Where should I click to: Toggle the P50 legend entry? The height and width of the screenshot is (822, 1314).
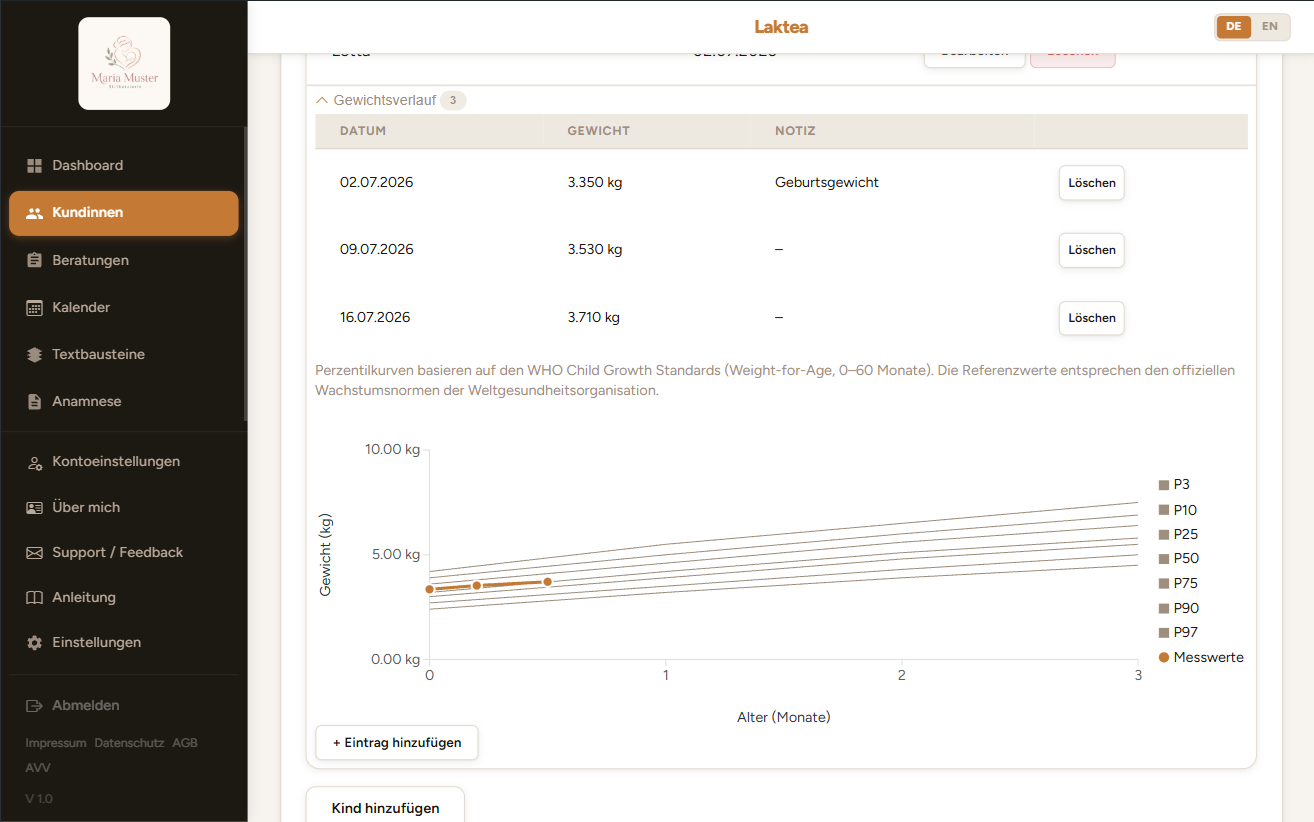1179,558
